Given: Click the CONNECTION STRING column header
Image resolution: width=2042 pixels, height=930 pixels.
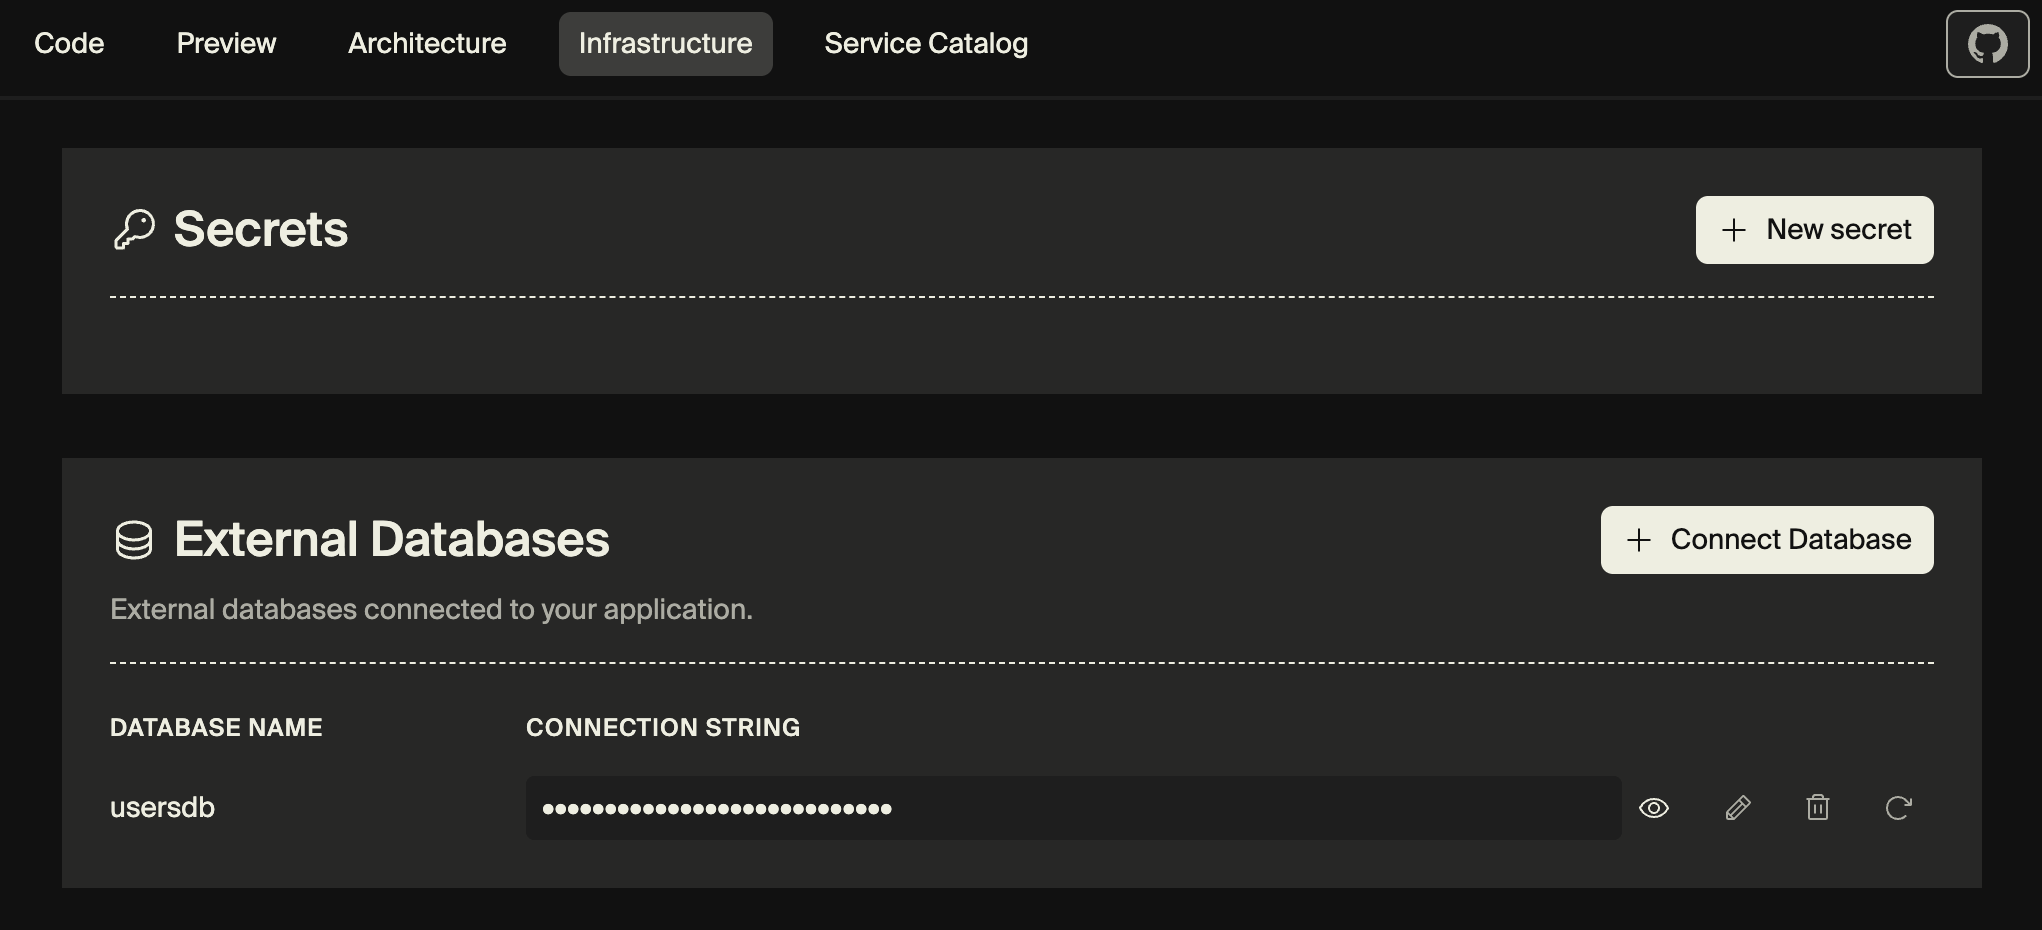Looking at the screenshot, I should [x=663, y=727].
